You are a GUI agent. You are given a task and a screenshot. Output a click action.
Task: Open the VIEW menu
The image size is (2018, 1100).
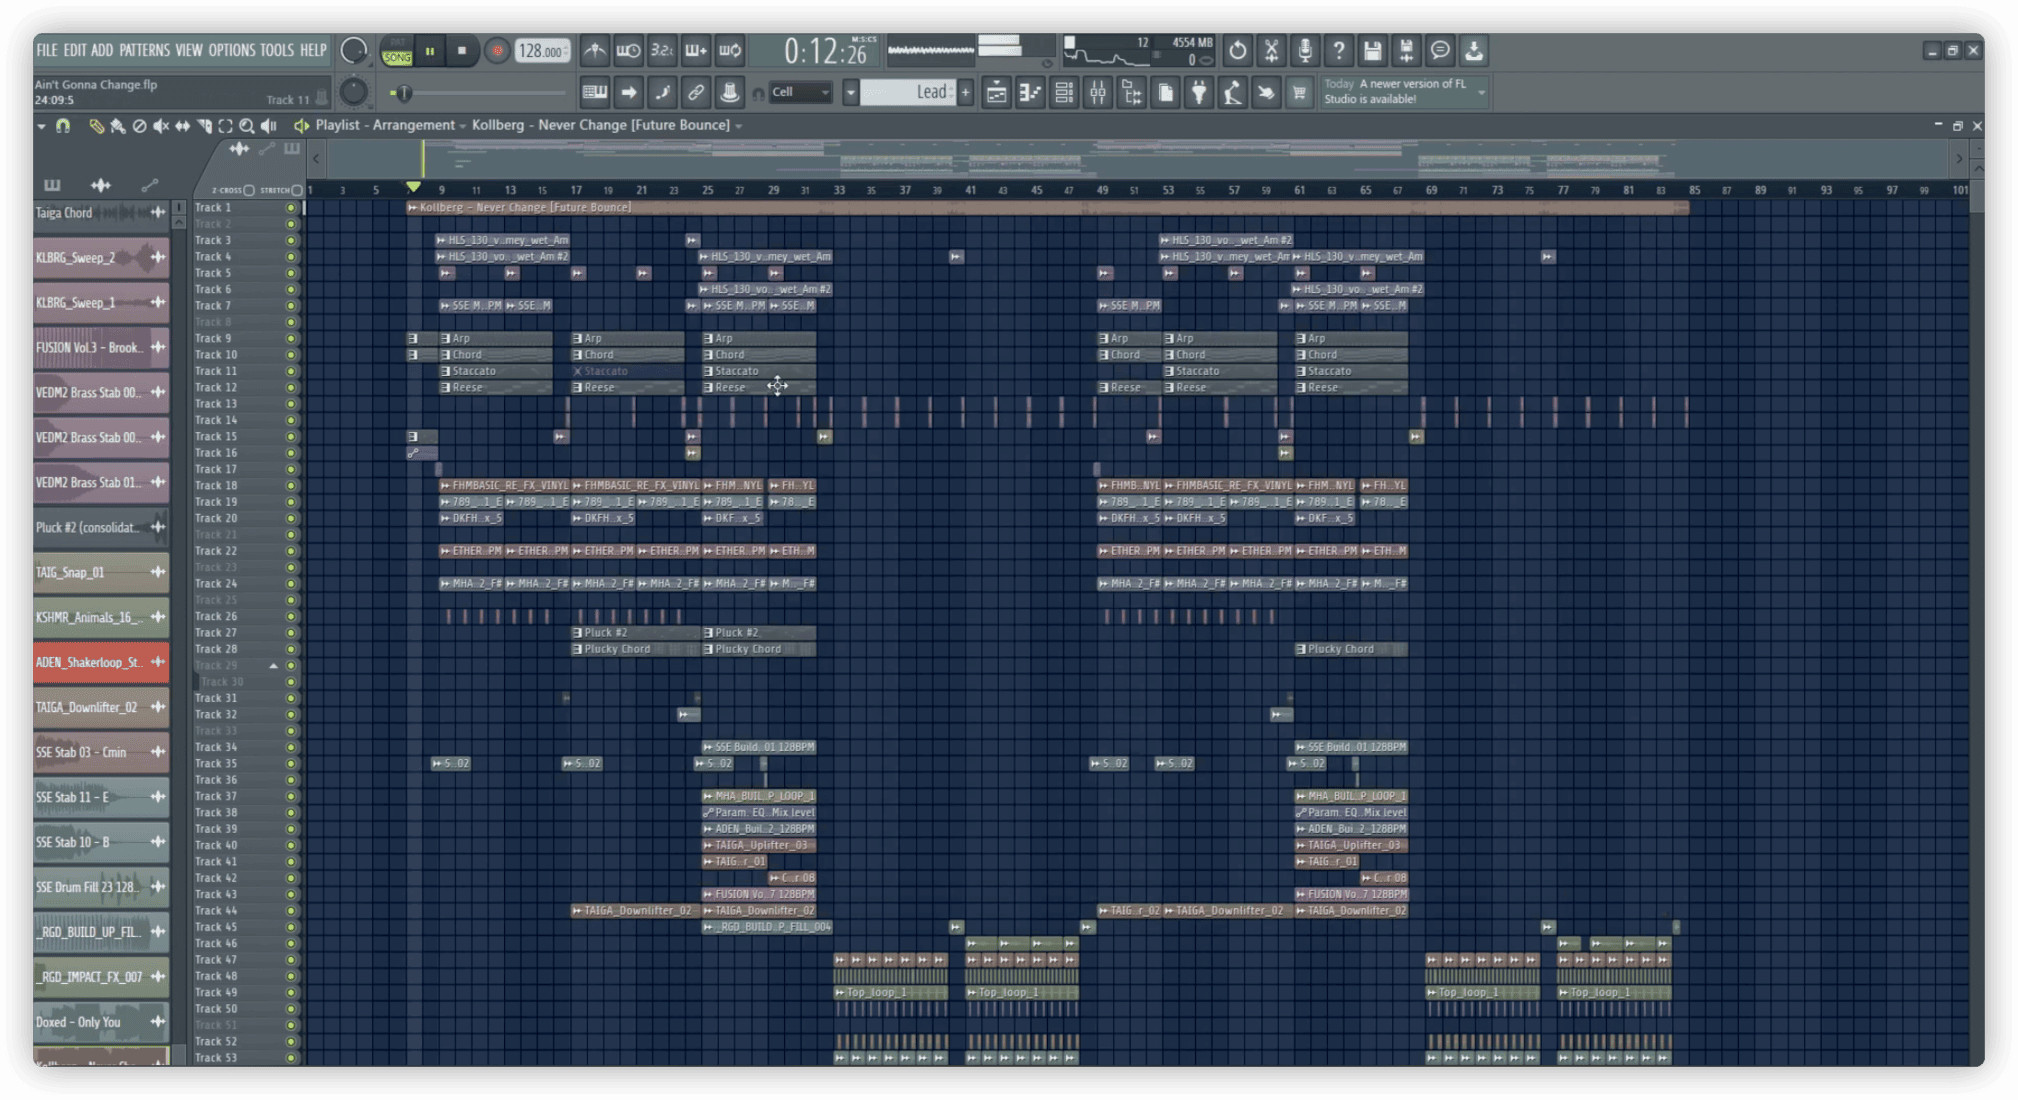point(189,50)
